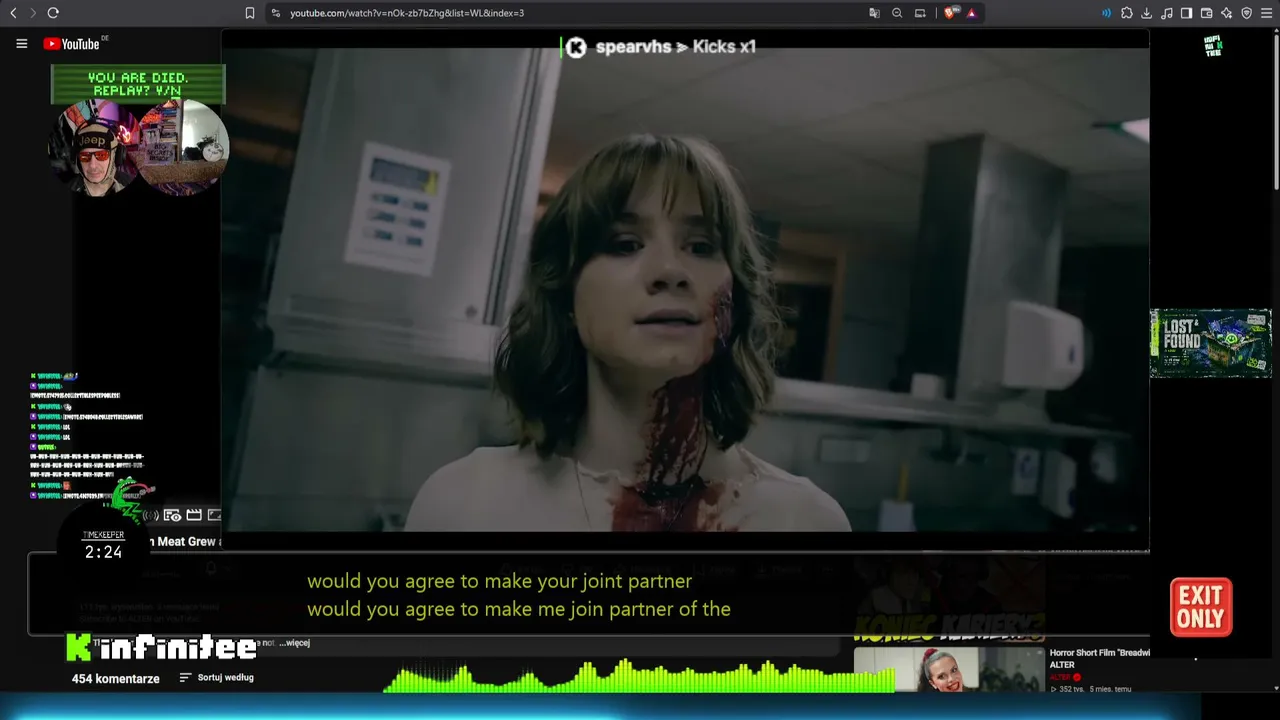Open the Brave Wallet icon

point(1206,13)
